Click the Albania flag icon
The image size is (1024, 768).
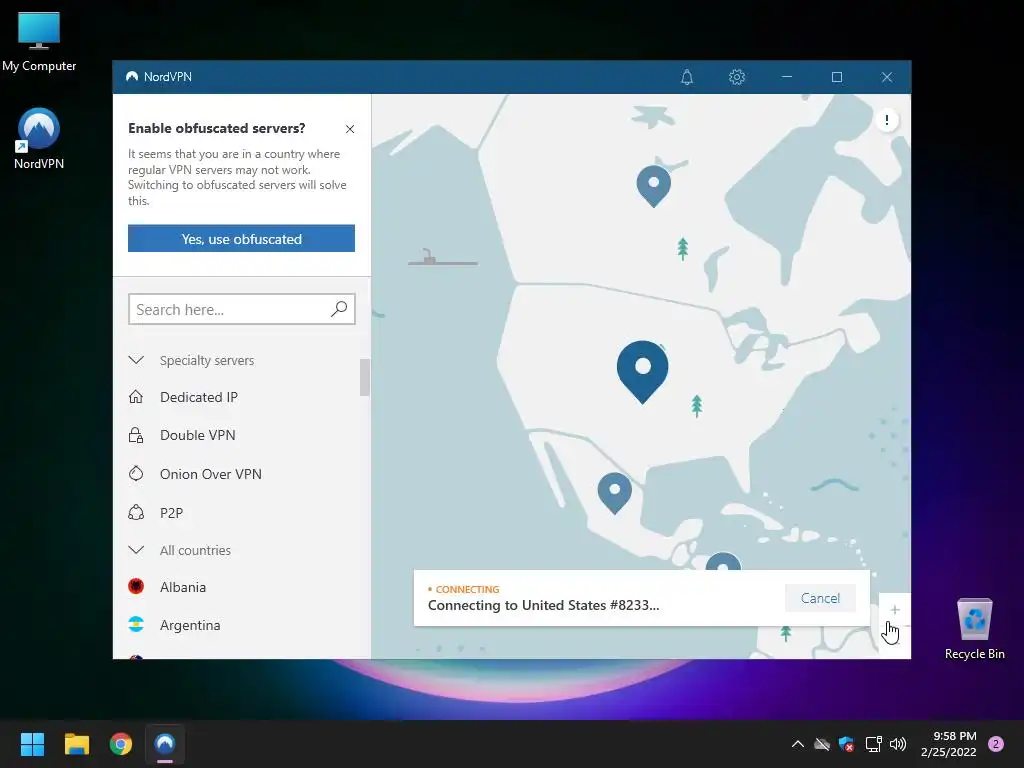point(136,586)
